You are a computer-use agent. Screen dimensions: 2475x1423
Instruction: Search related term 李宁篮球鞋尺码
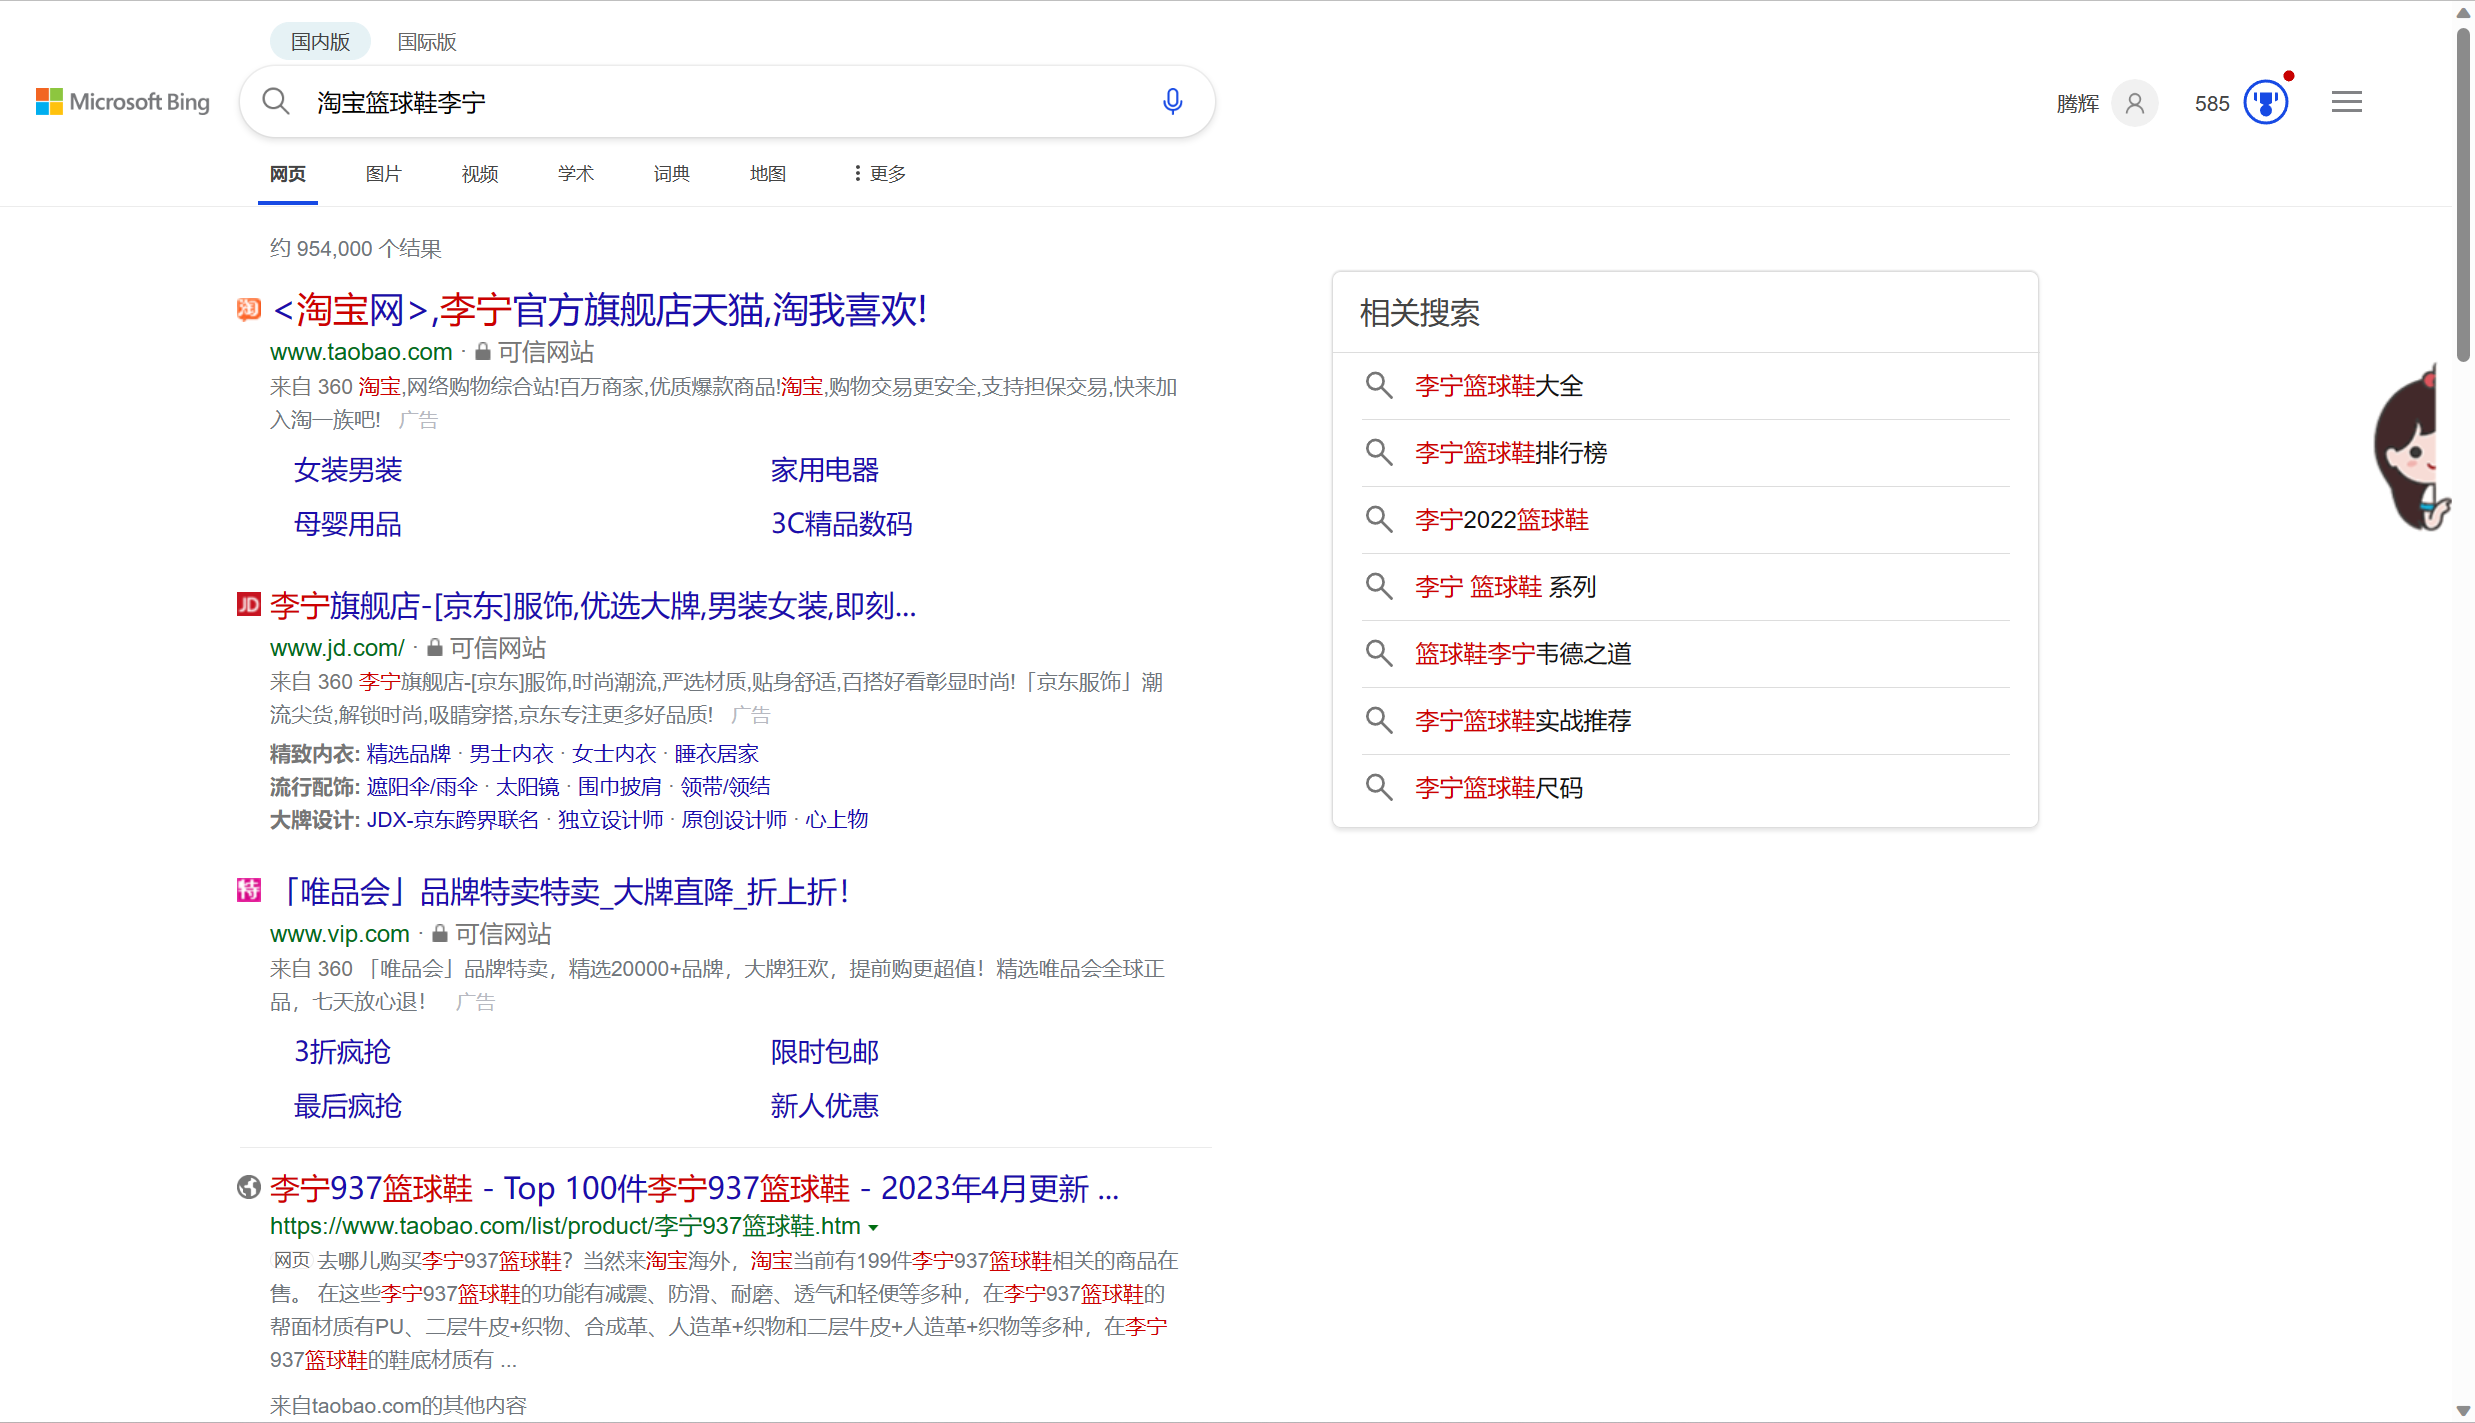(x=1499, y=788)
